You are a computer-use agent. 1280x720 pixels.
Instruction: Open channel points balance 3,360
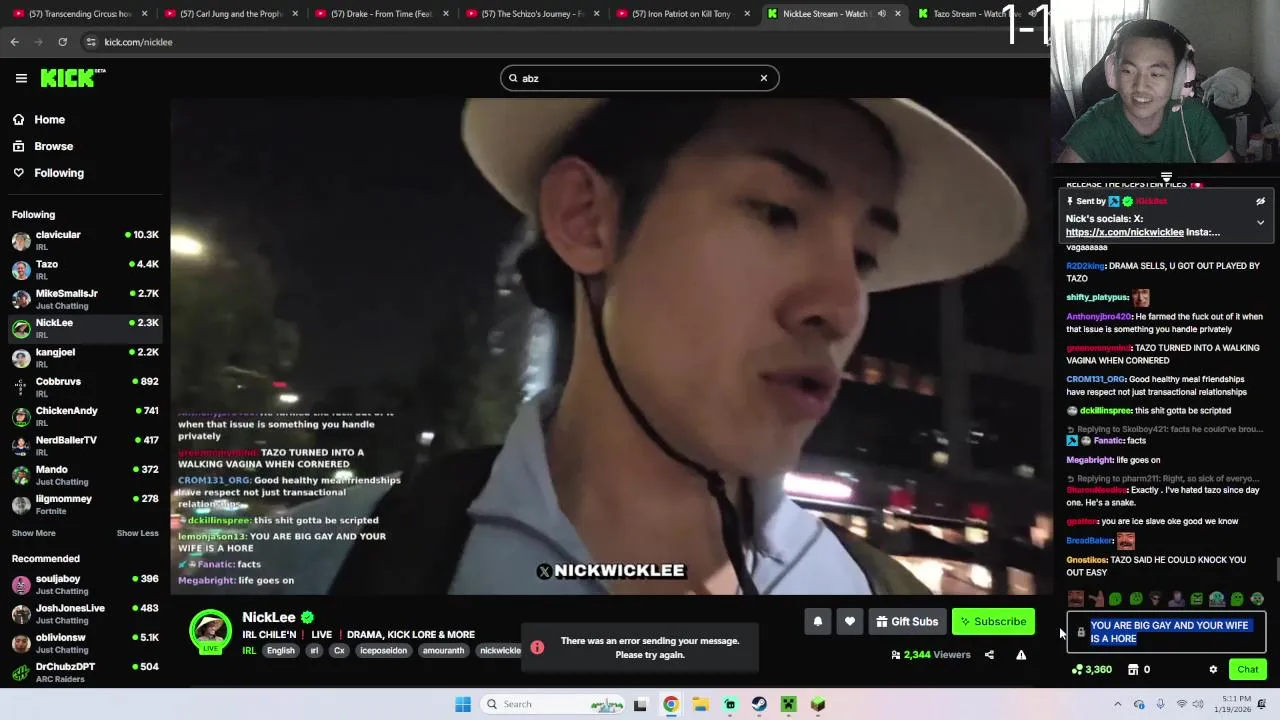click(1092, 670)
